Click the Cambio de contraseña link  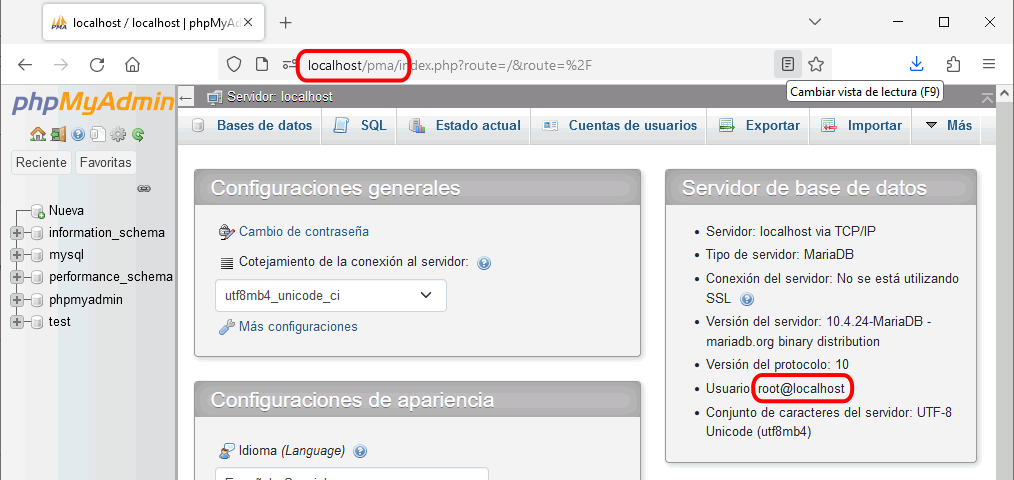coord(303,232)
